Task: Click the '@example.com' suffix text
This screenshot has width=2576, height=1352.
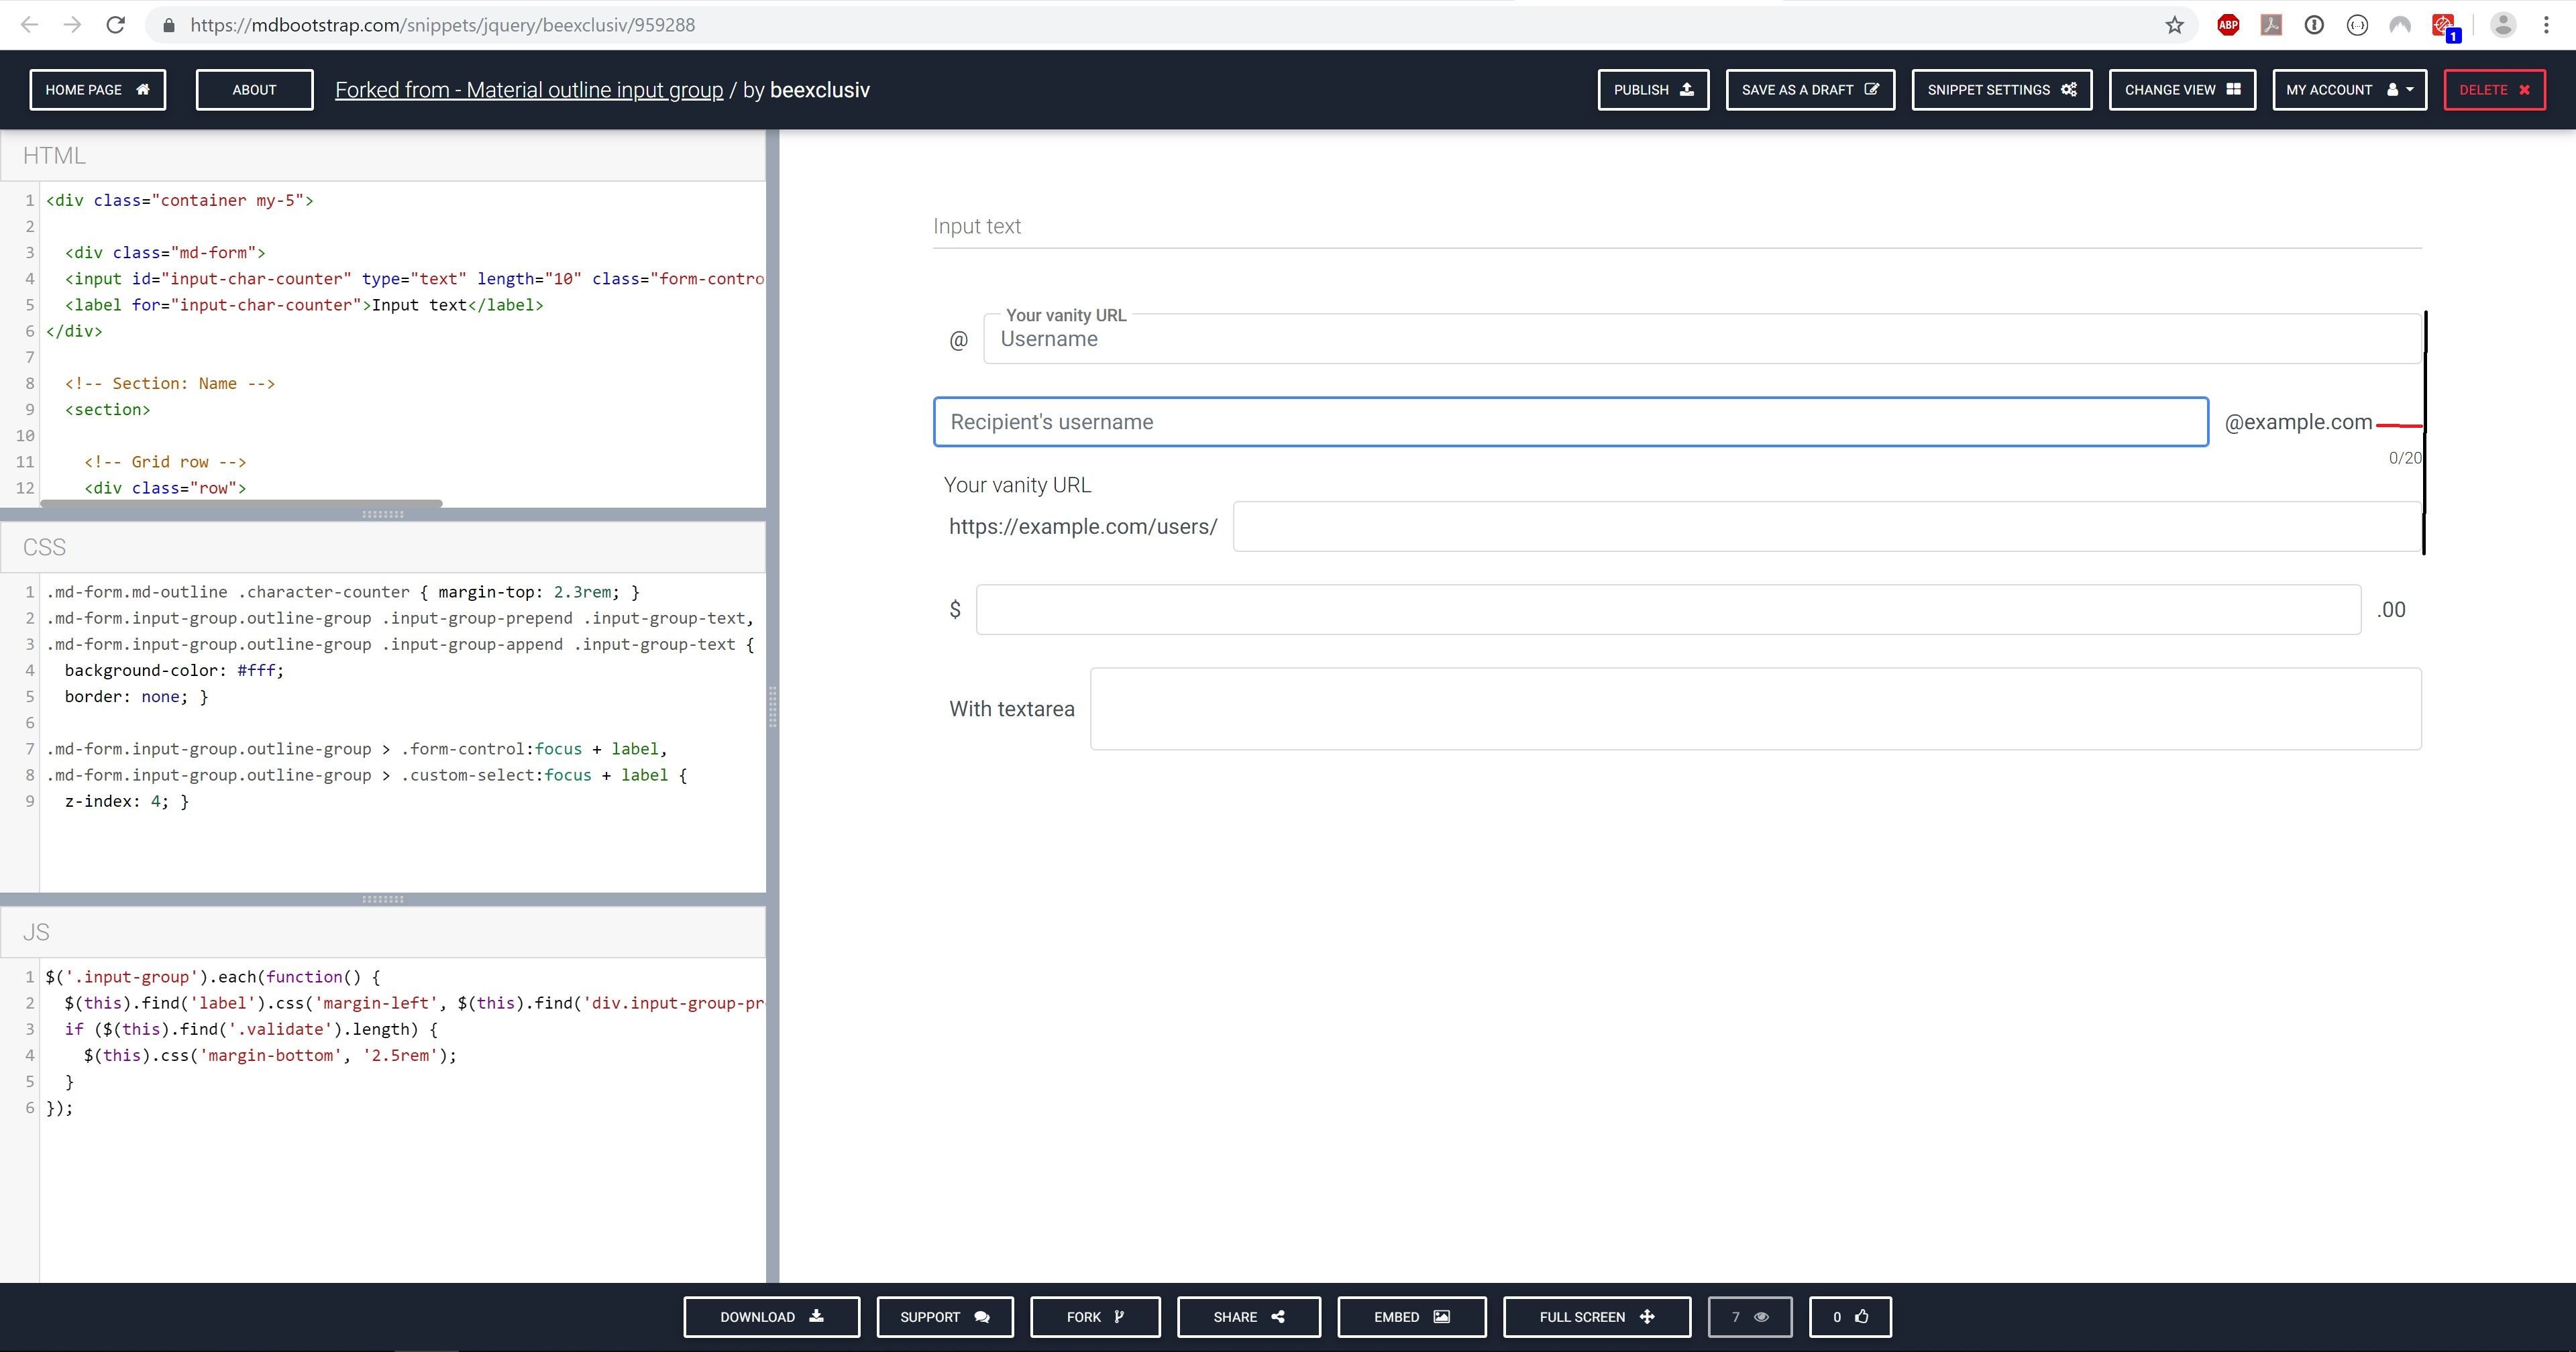Action: (2298, 422)
